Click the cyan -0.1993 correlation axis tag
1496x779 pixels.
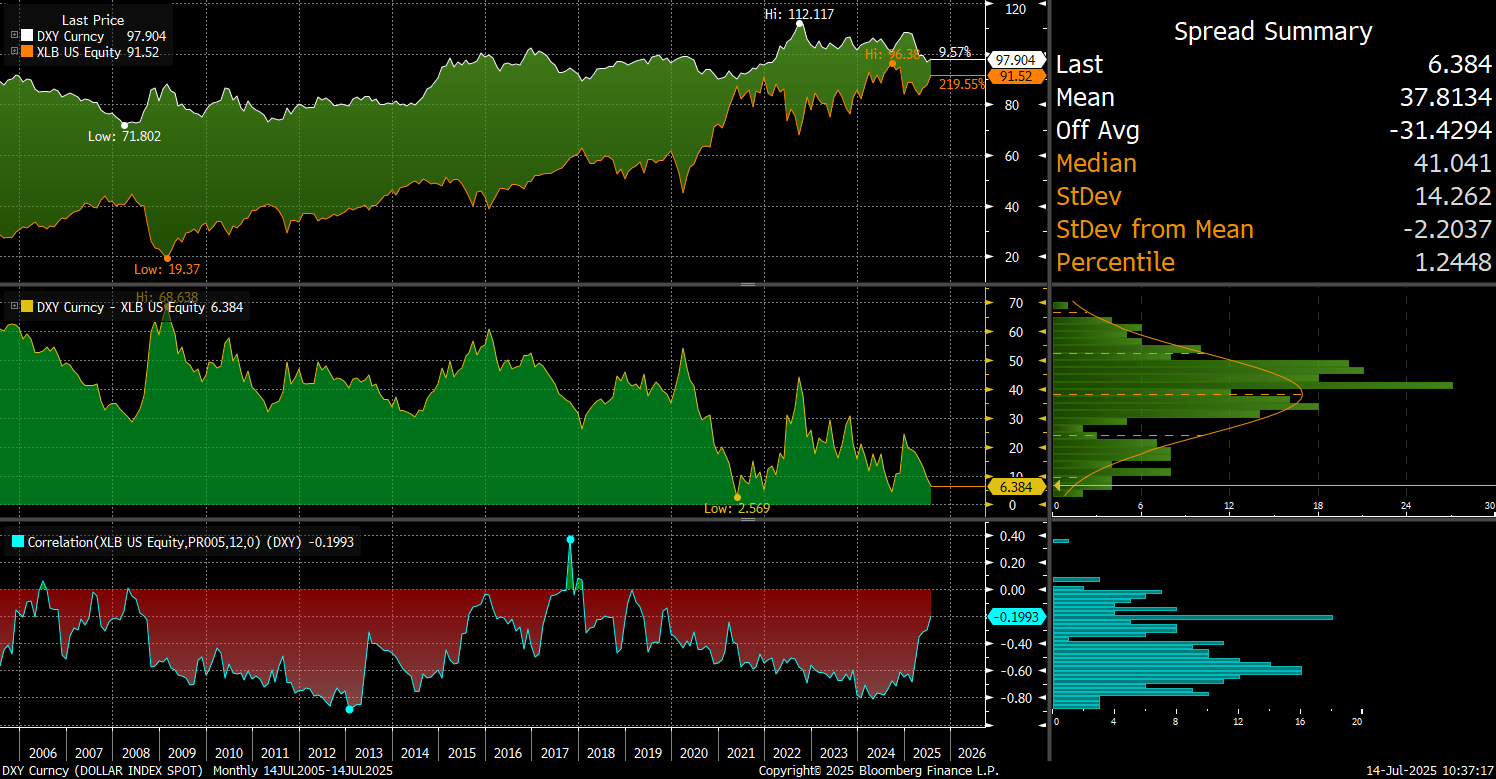[1015, 617]
